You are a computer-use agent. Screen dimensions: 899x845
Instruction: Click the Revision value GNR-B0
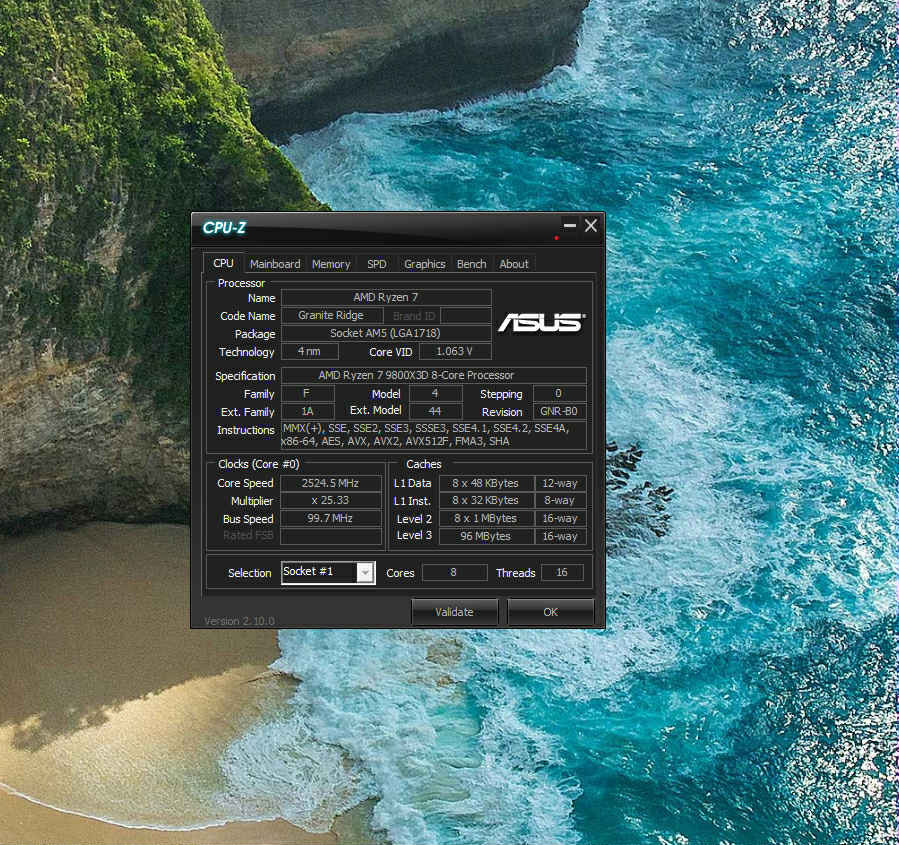click(559, 411)
